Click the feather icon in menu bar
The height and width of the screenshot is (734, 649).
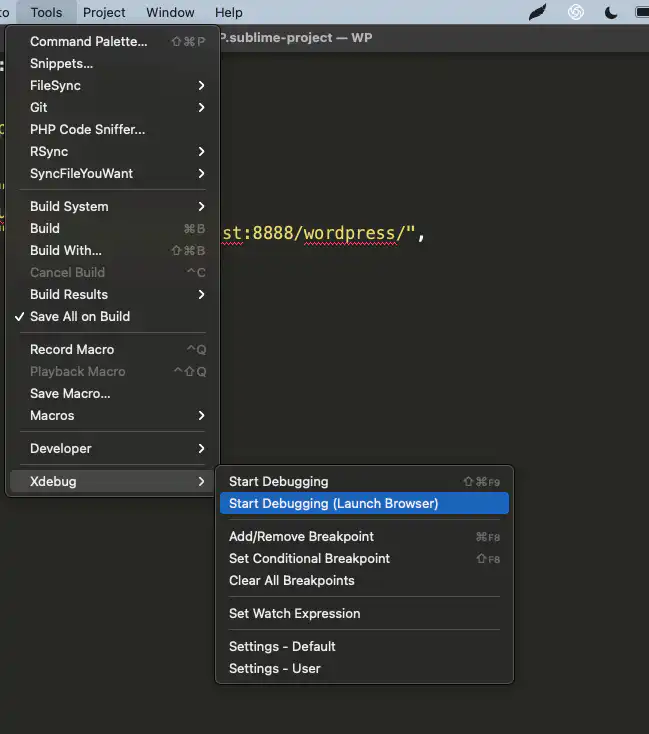(x=538, y=13)
